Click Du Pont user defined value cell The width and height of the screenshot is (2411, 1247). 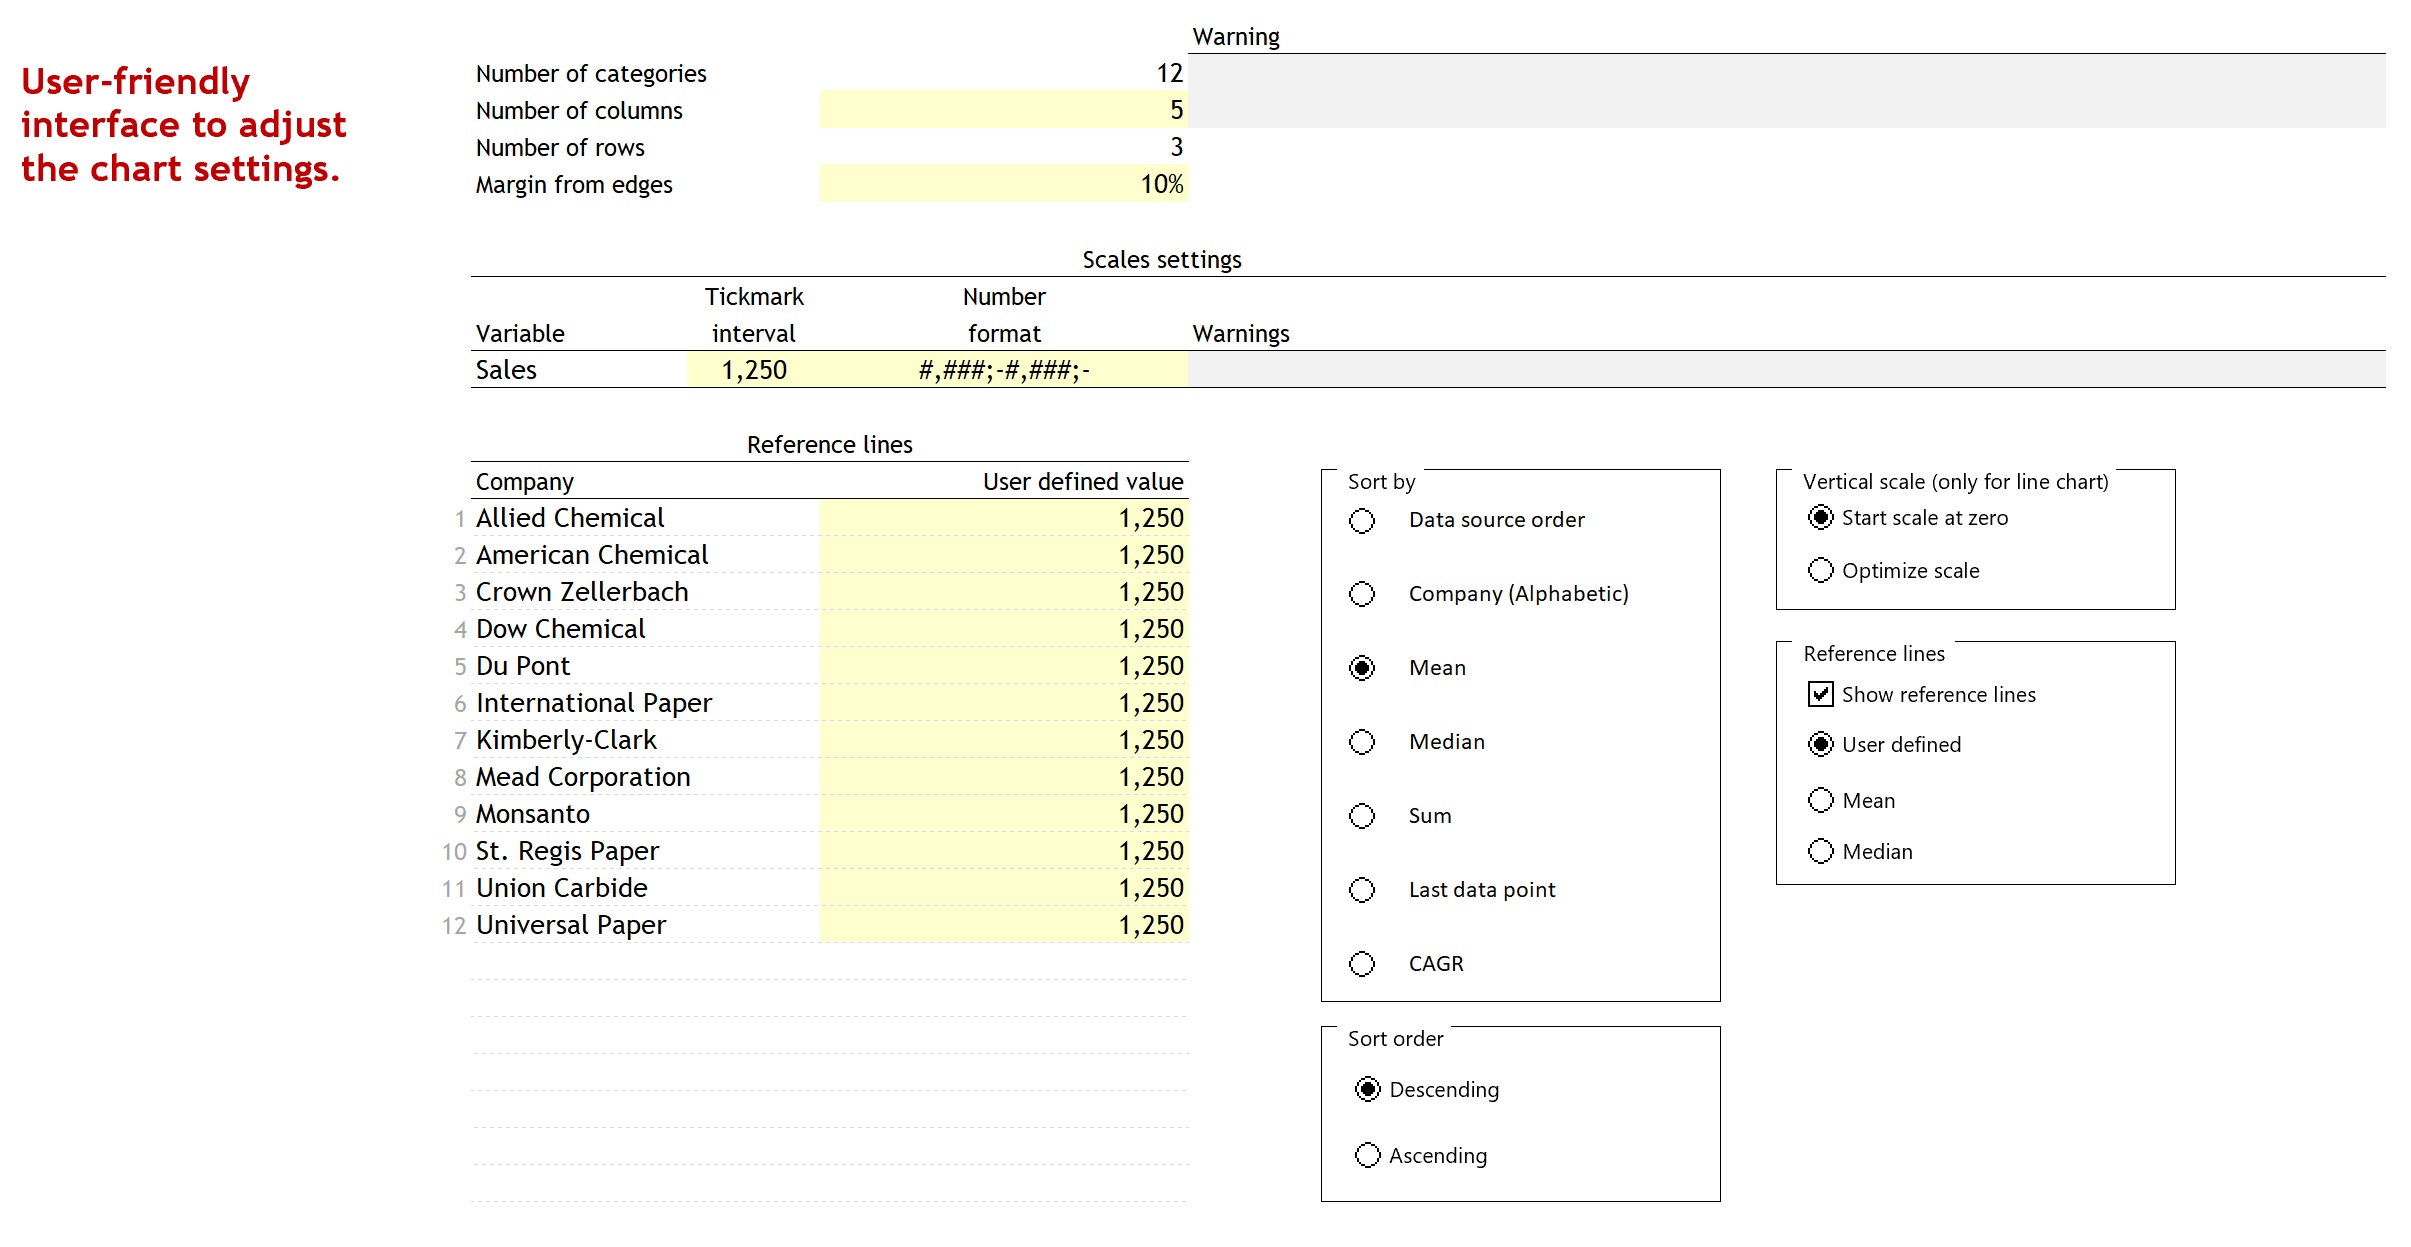[1004, 666]
